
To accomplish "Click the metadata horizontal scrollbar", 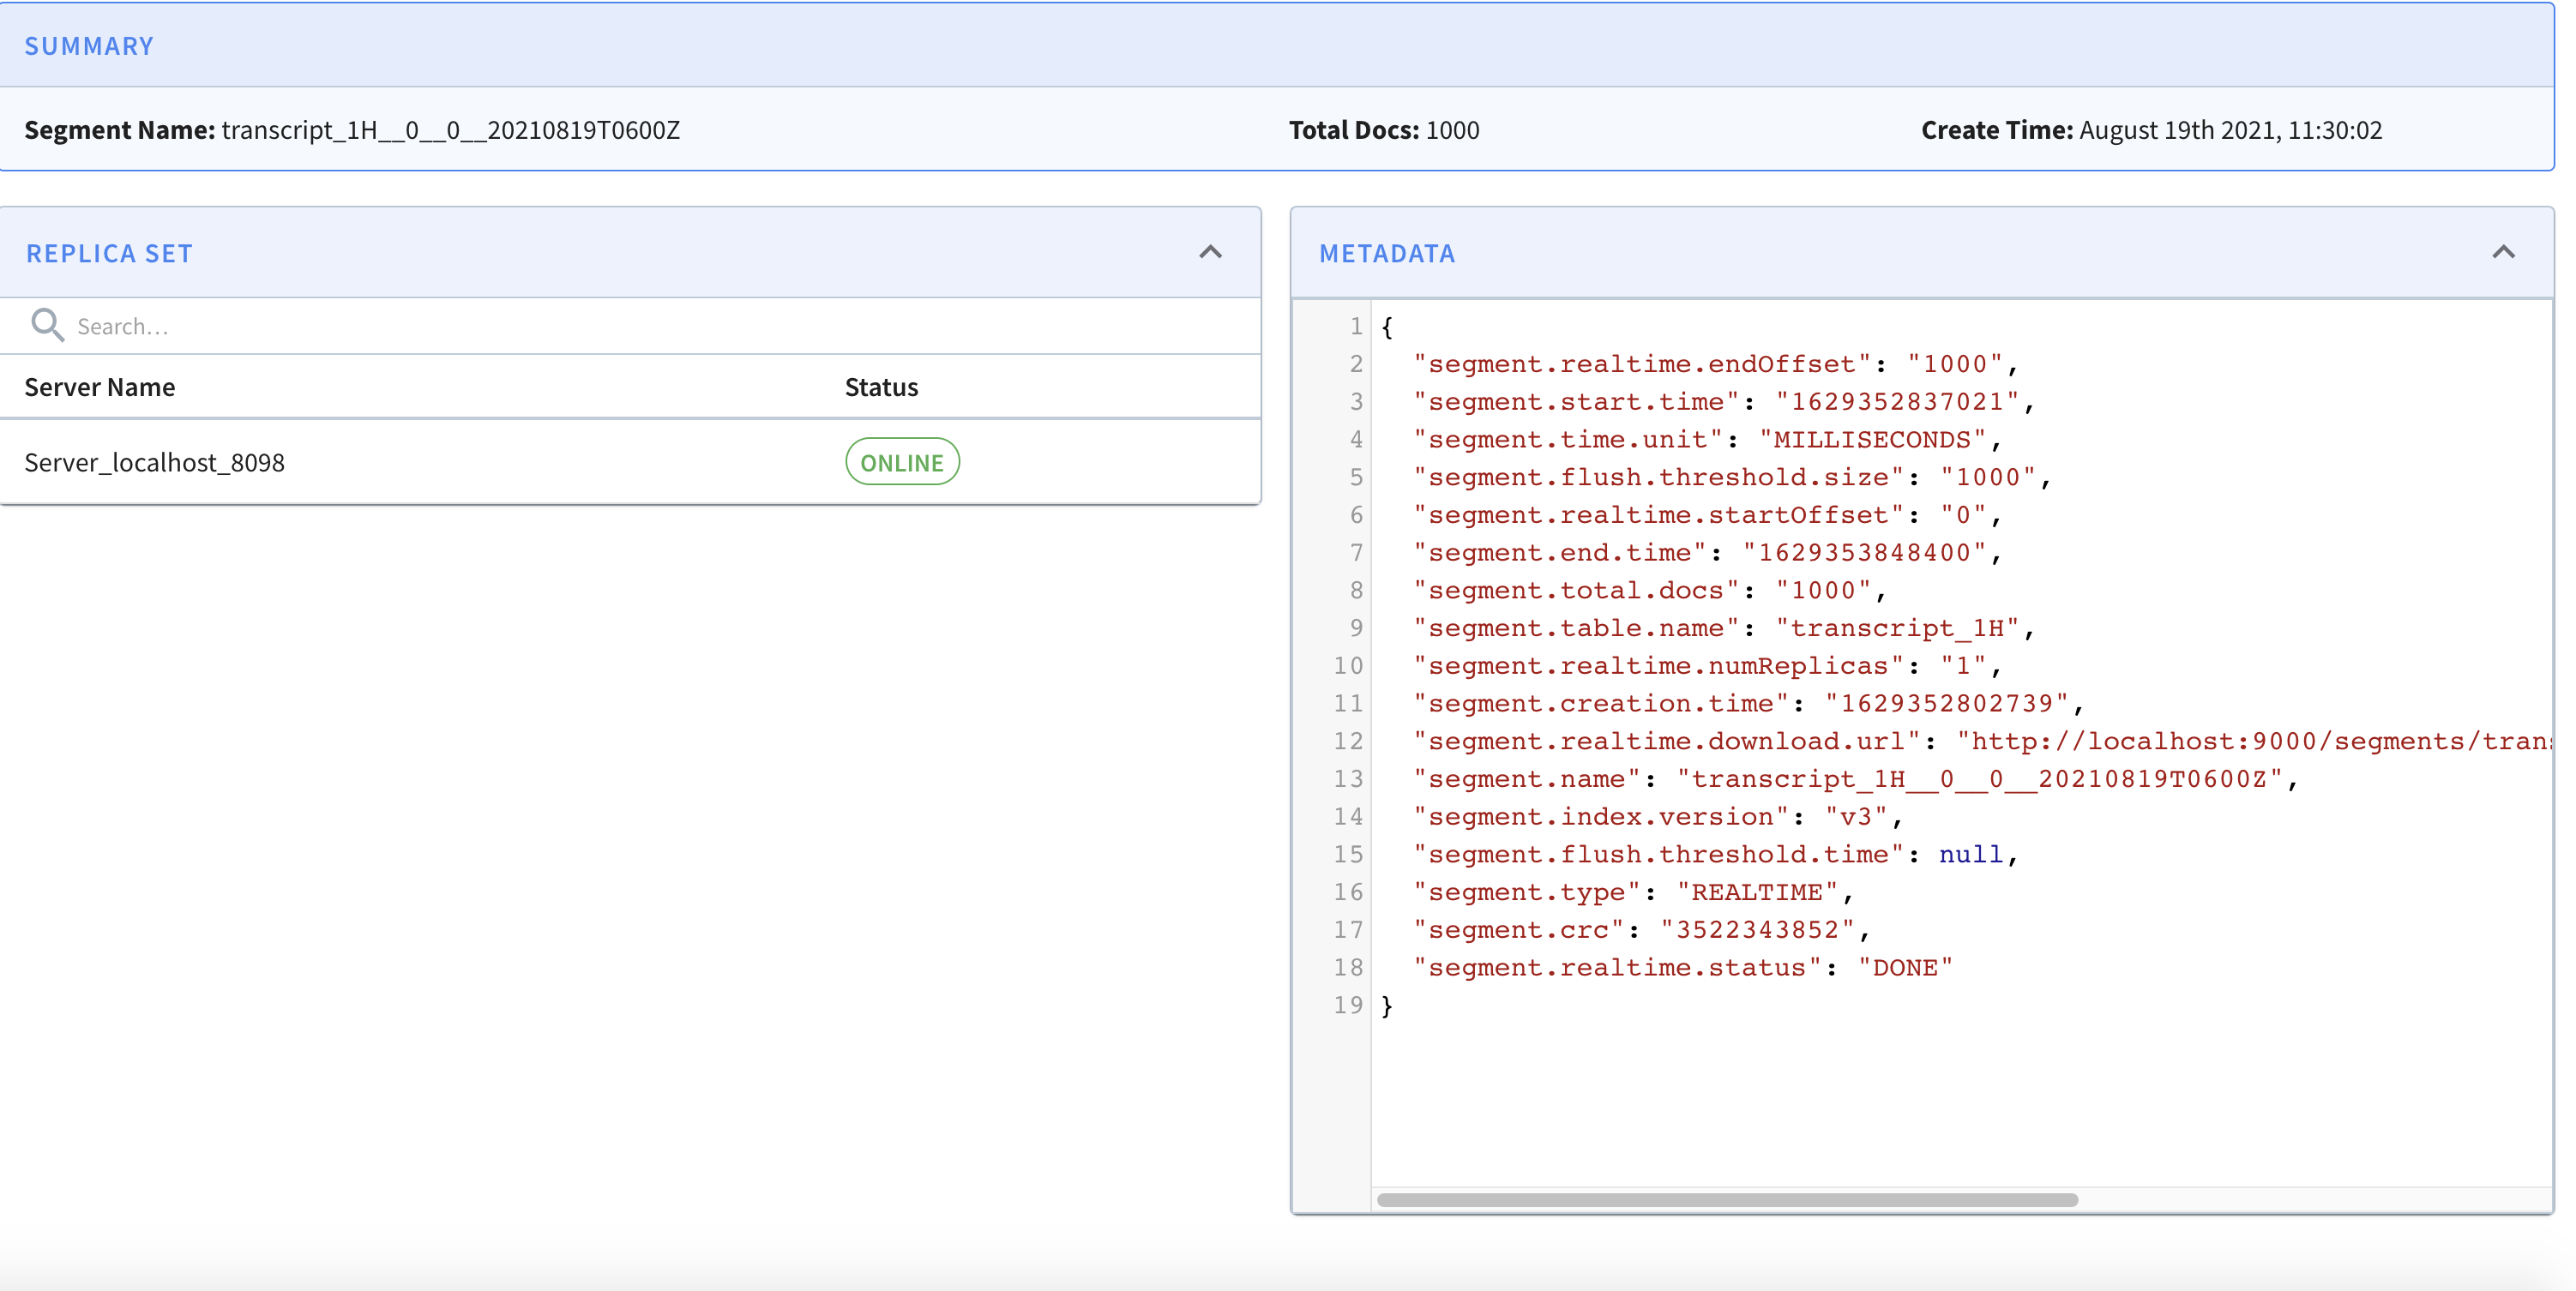I will point(1727,1199).
